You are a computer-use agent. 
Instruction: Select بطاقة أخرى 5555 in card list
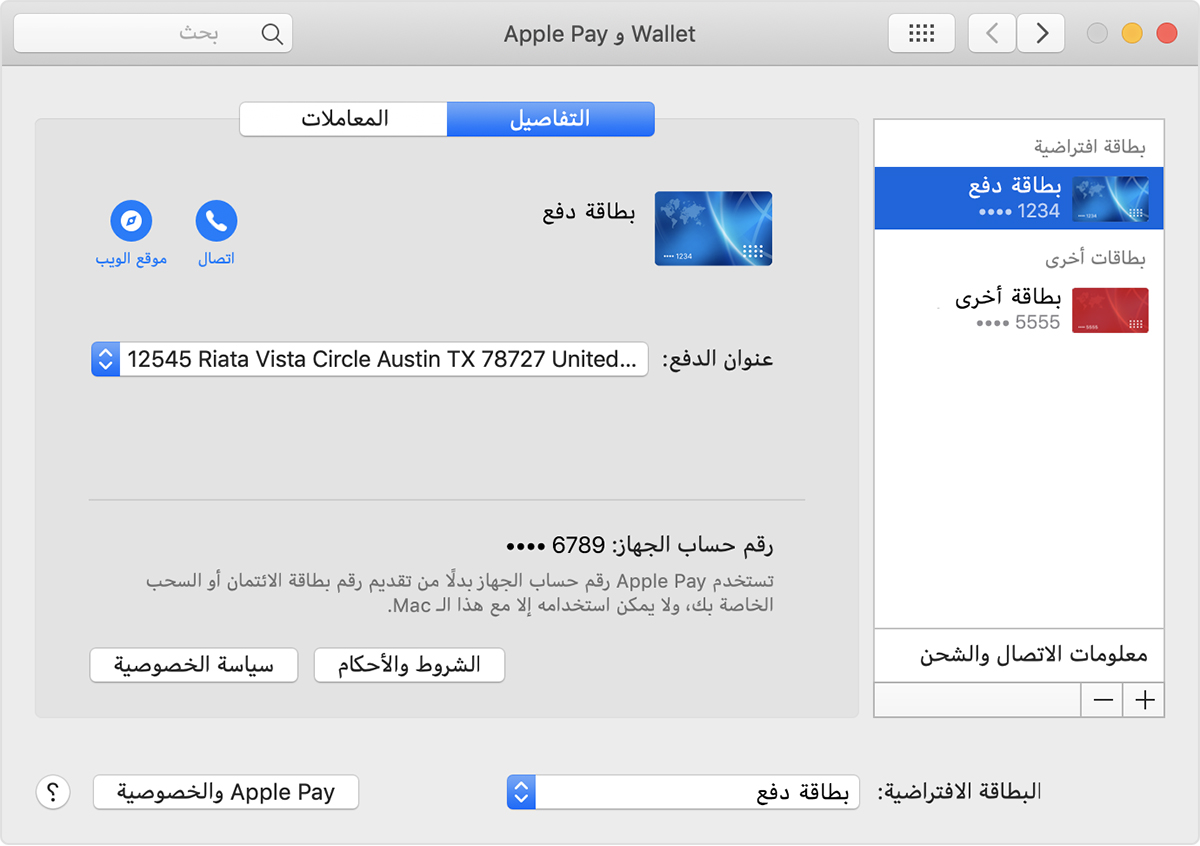point(1019,310)
